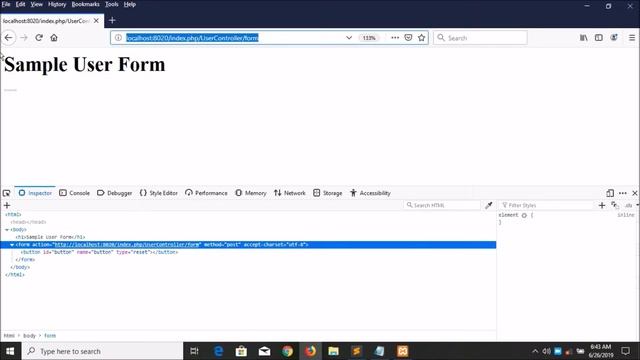This screenshot has height=360, width=640.
Task: Select the button id="button" node
Action: [x=99, y=252]
